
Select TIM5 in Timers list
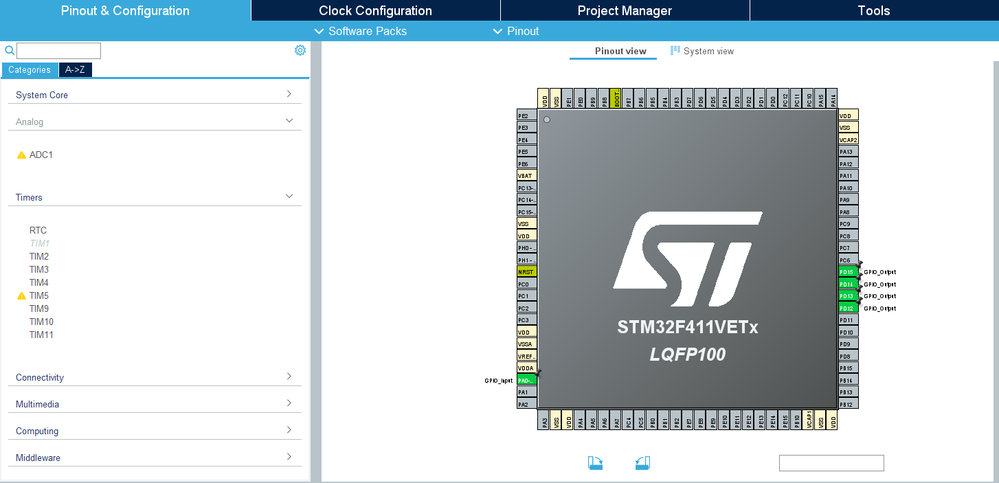click(39, 296)
